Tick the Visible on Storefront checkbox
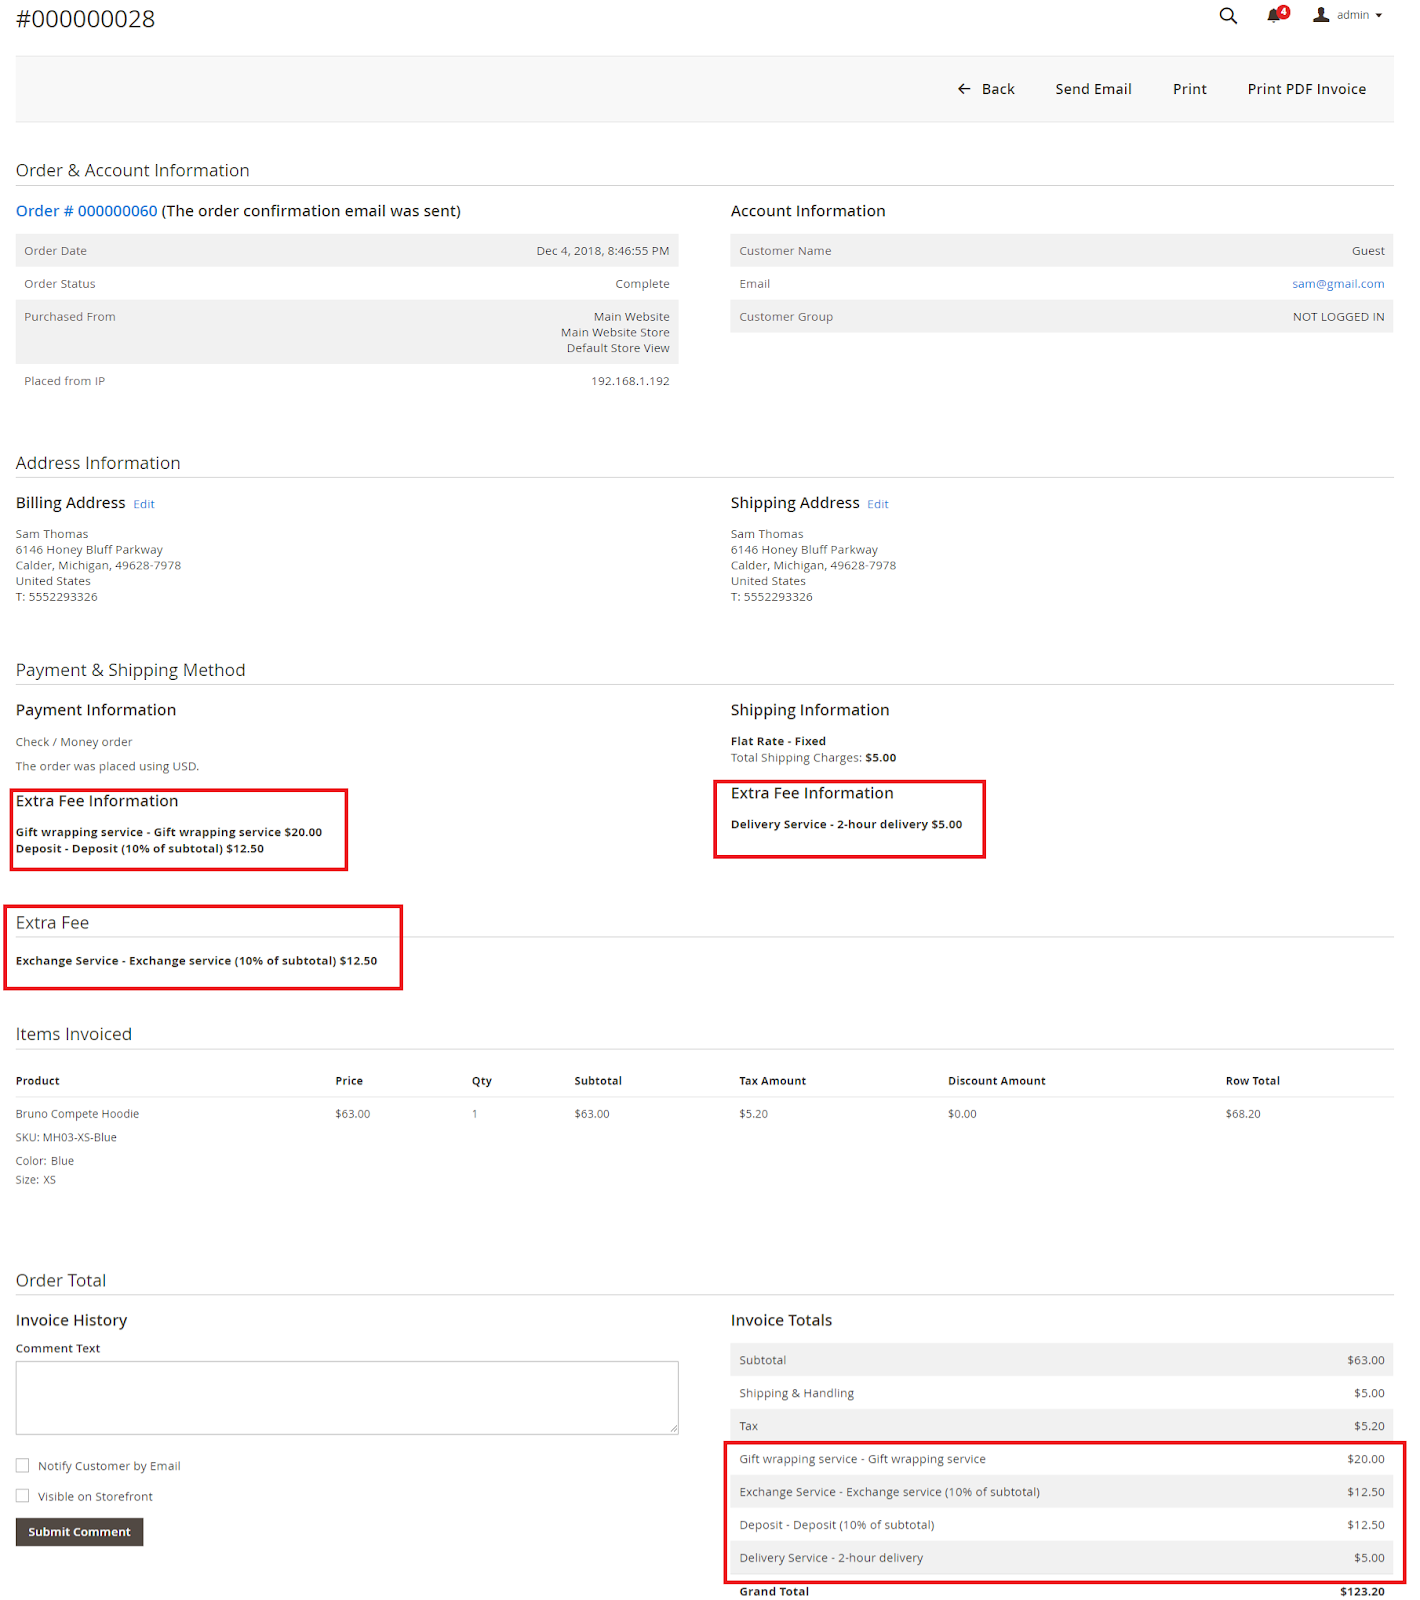This screenshot has width=1420, height=1600. 23,1496
